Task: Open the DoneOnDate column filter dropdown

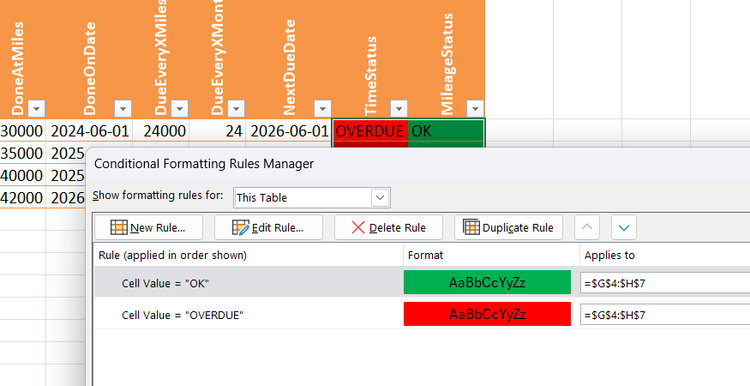Action: (x=123, y=109)
